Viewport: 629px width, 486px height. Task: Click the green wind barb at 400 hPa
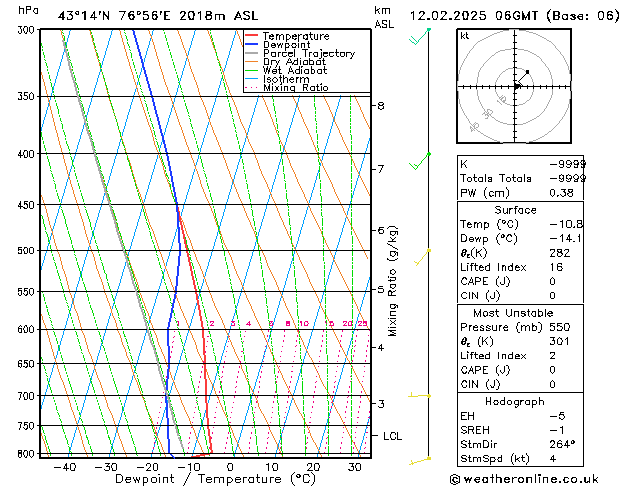[x=421, y=160]
